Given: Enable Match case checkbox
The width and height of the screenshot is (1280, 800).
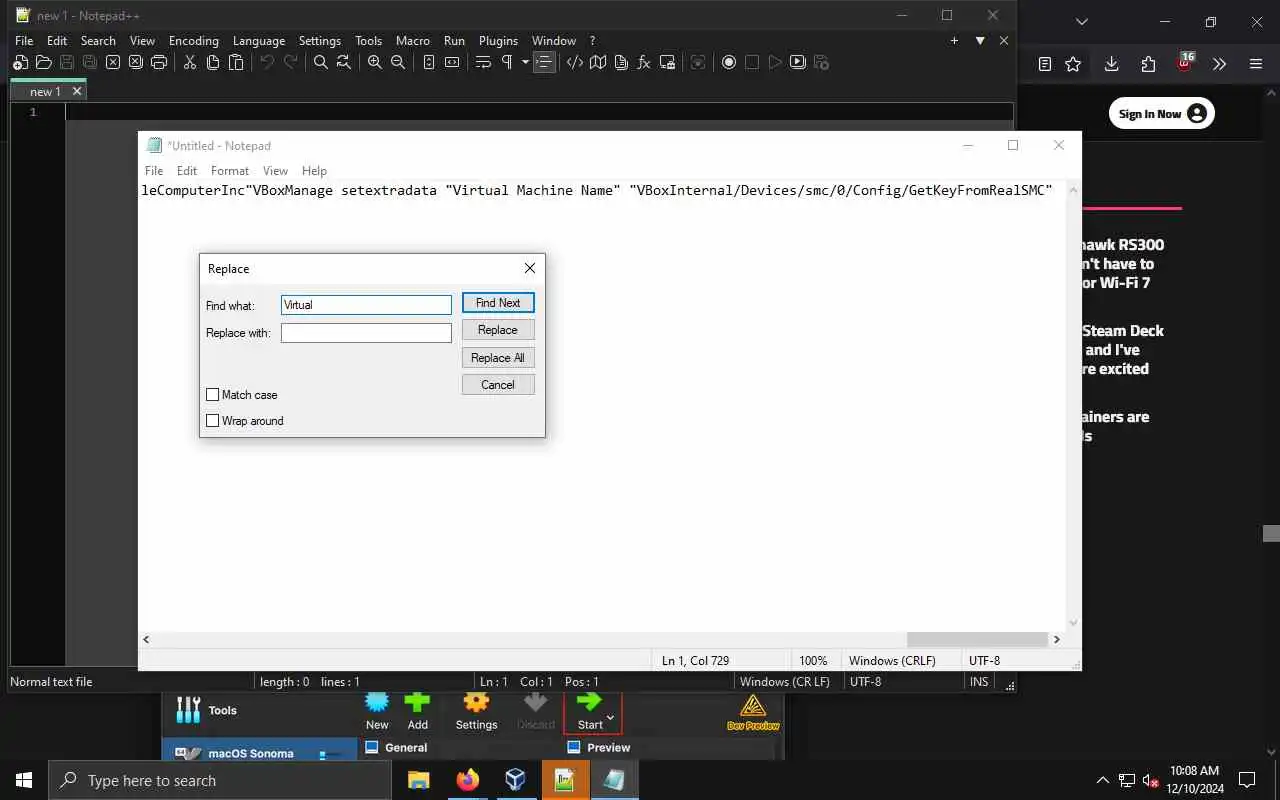Looking at the screenshot, I should (212, 395).
